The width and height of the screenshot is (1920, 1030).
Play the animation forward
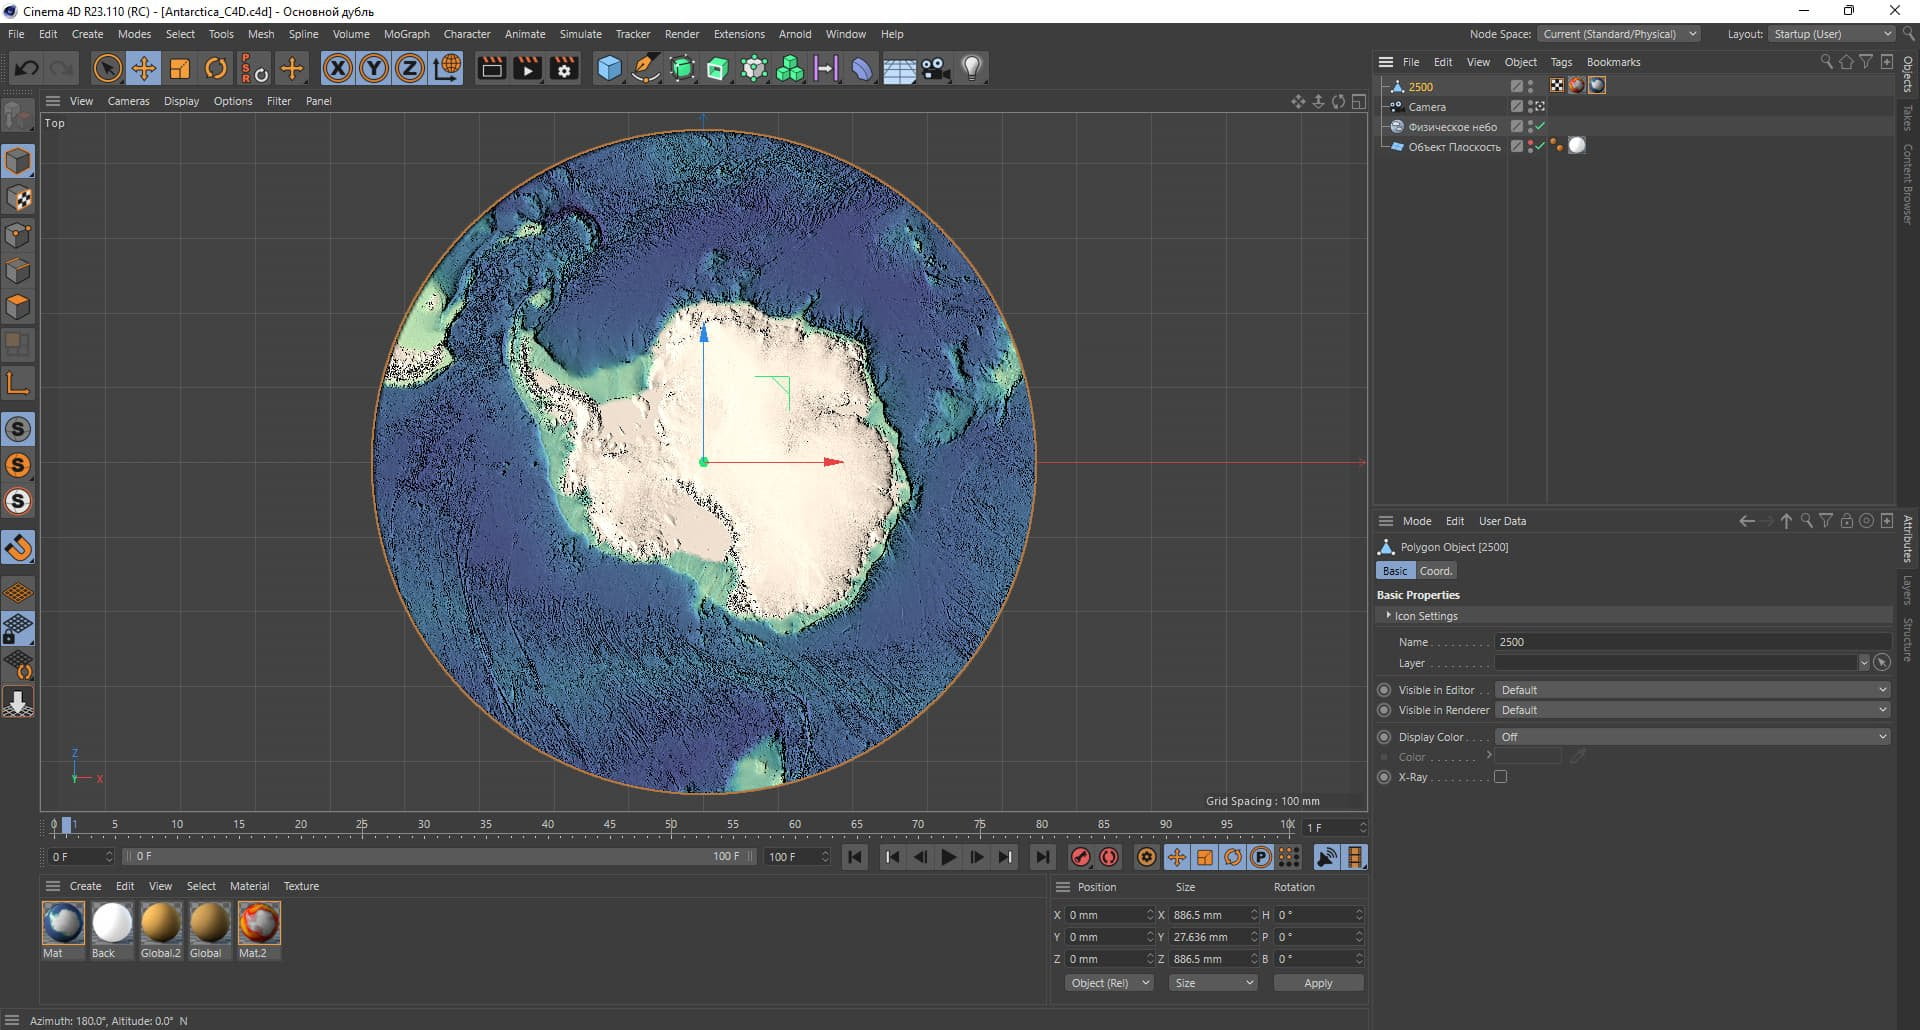pos(948,857)
